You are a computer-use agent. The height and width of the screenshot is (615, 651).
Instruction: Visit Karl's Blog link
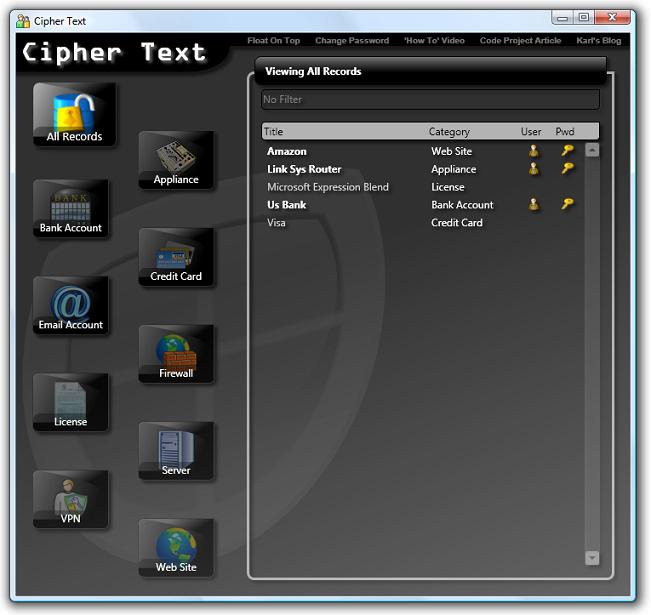pyautogui.click(x=599, y=40)
